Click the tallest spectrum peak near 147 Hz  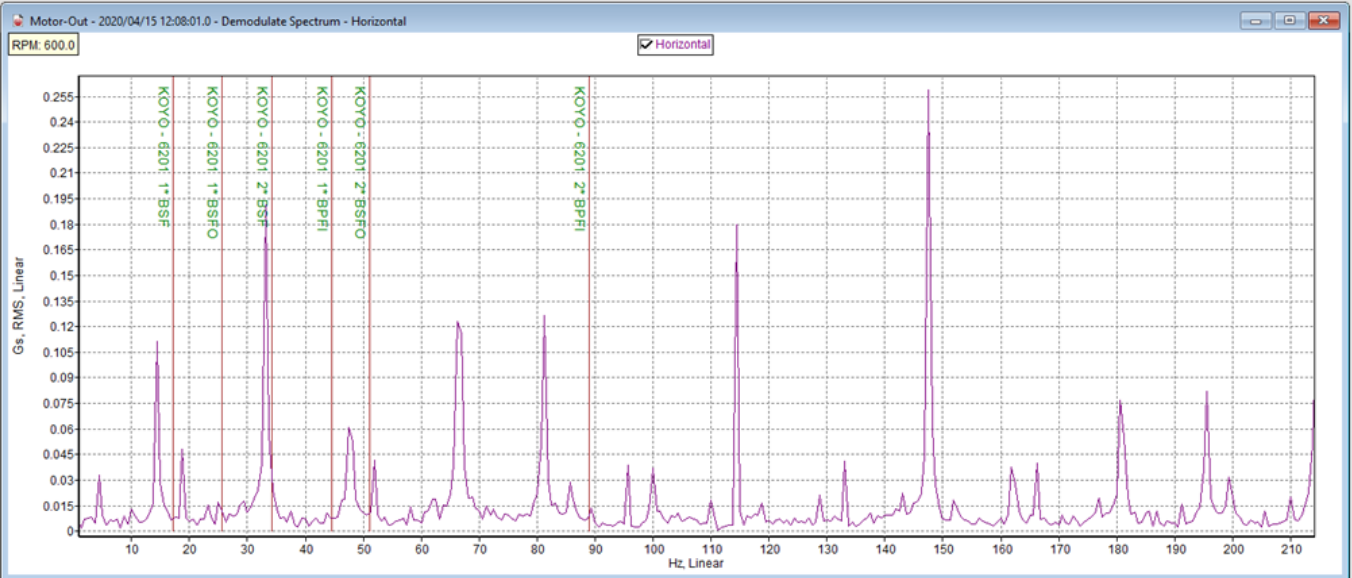(x=928, y=91)
